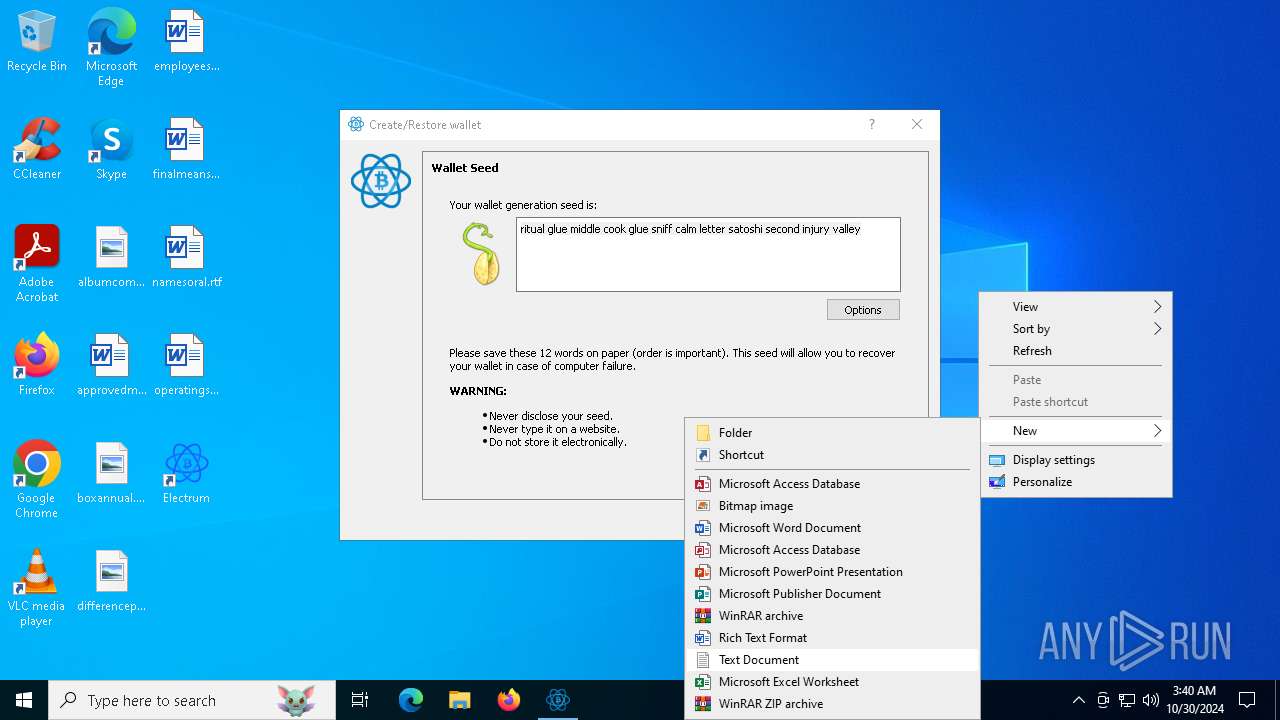Open Display settings from context menu

(1075, 460)
